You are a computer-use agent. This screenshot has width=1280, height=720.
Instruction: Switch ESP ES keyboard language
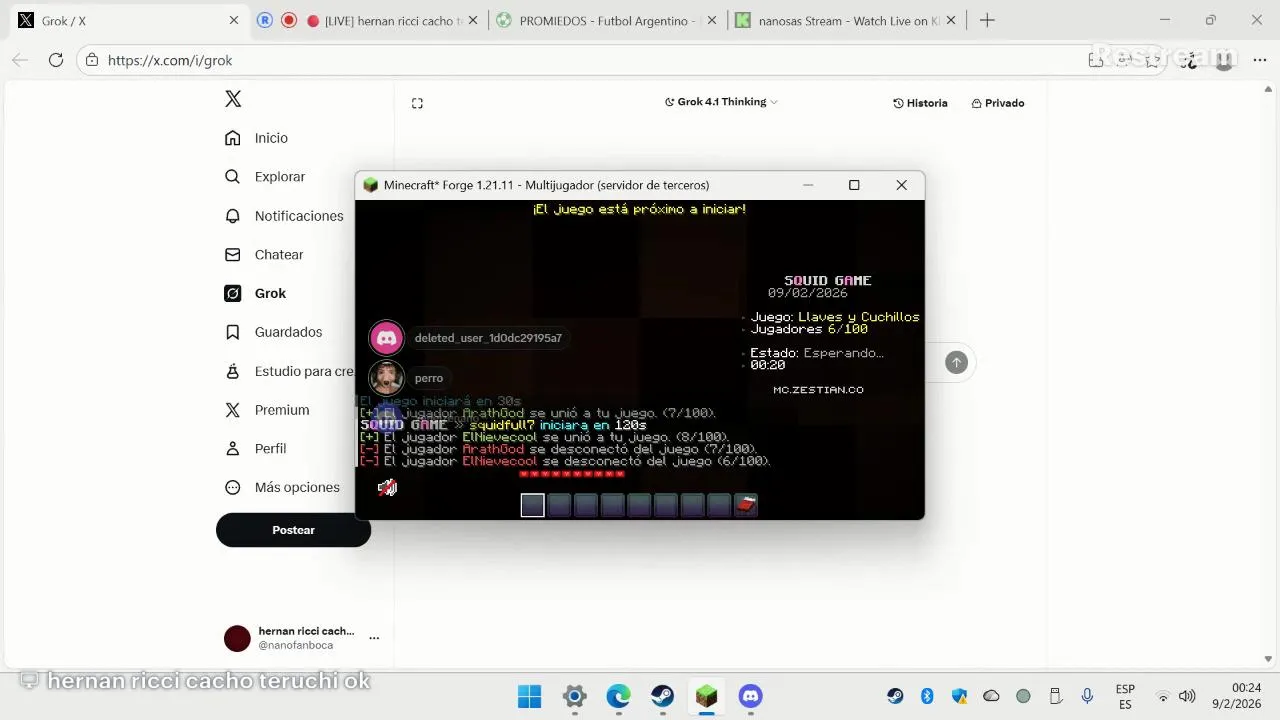pyautogui.click(x=1125, y=697)
